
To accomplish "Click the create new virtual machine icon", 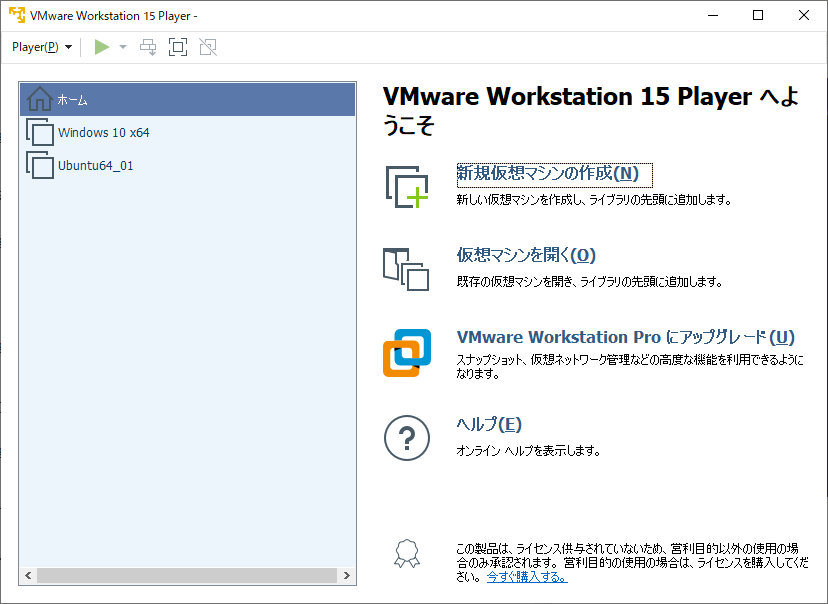I will click(406, 187).
